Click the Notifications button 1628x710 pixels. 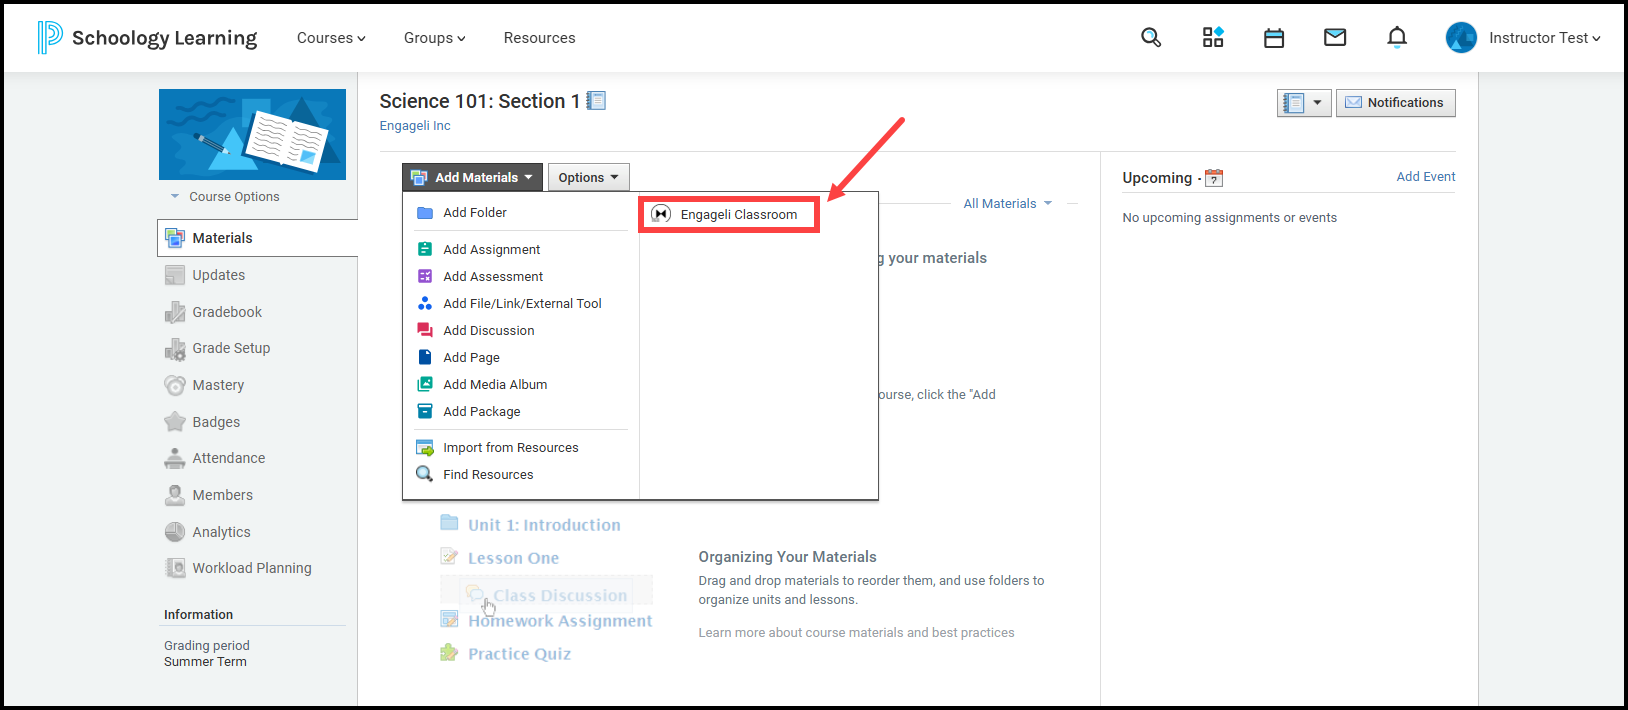click(x=1396, y=103)
